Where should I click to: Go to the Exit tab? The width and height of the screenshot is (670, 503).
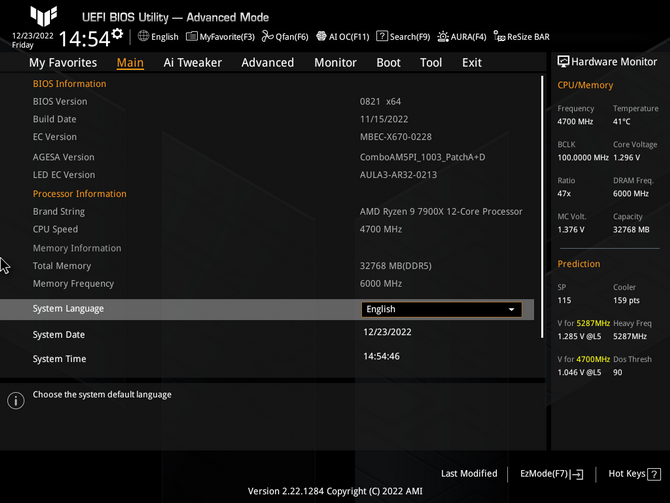coord(472,62)
